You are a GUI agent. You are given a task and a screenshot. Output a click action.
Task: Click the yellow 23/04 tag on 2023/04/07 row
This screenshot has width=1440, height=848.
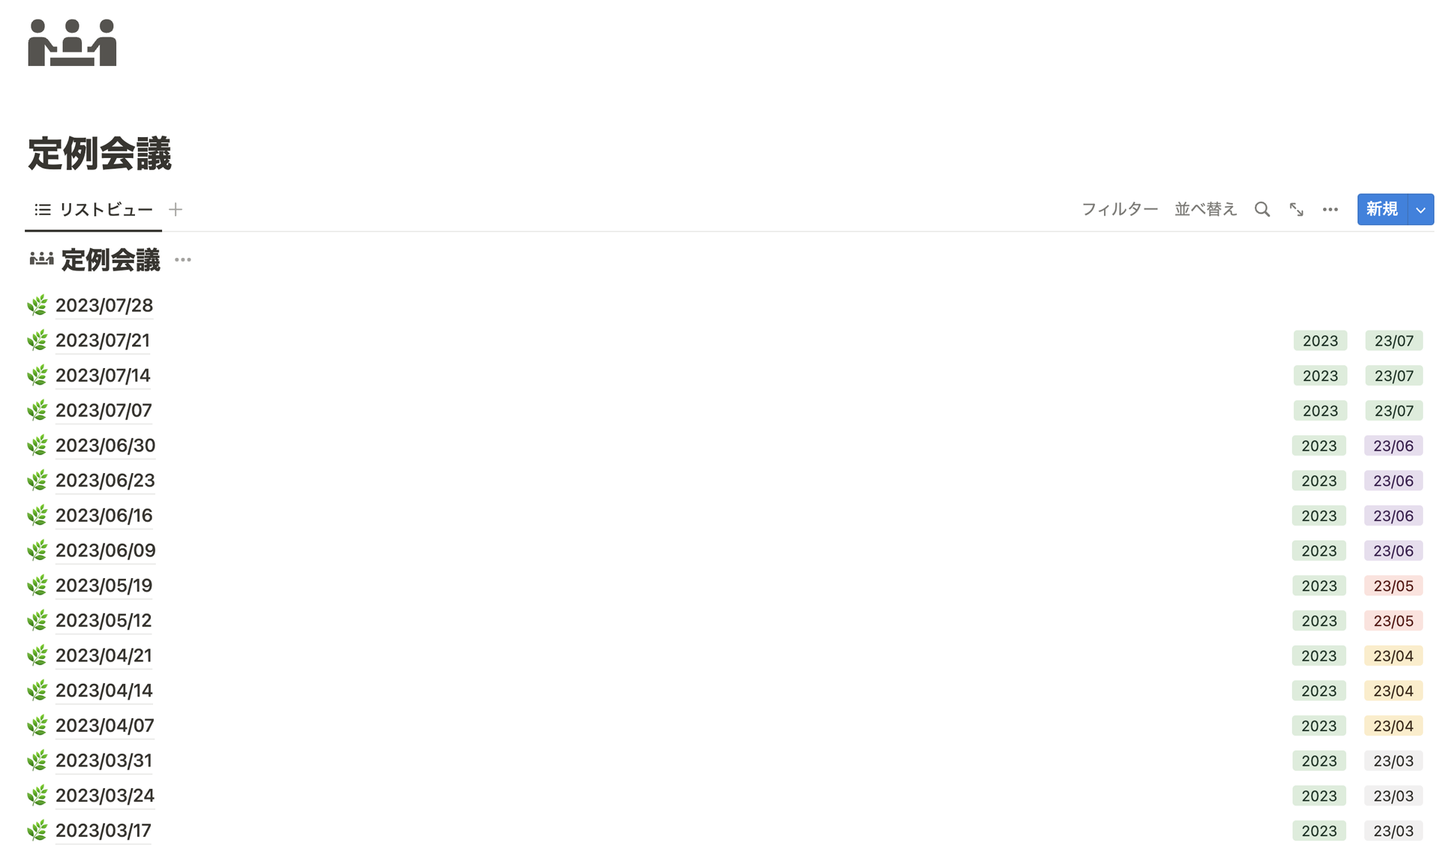pos(1394,726)
